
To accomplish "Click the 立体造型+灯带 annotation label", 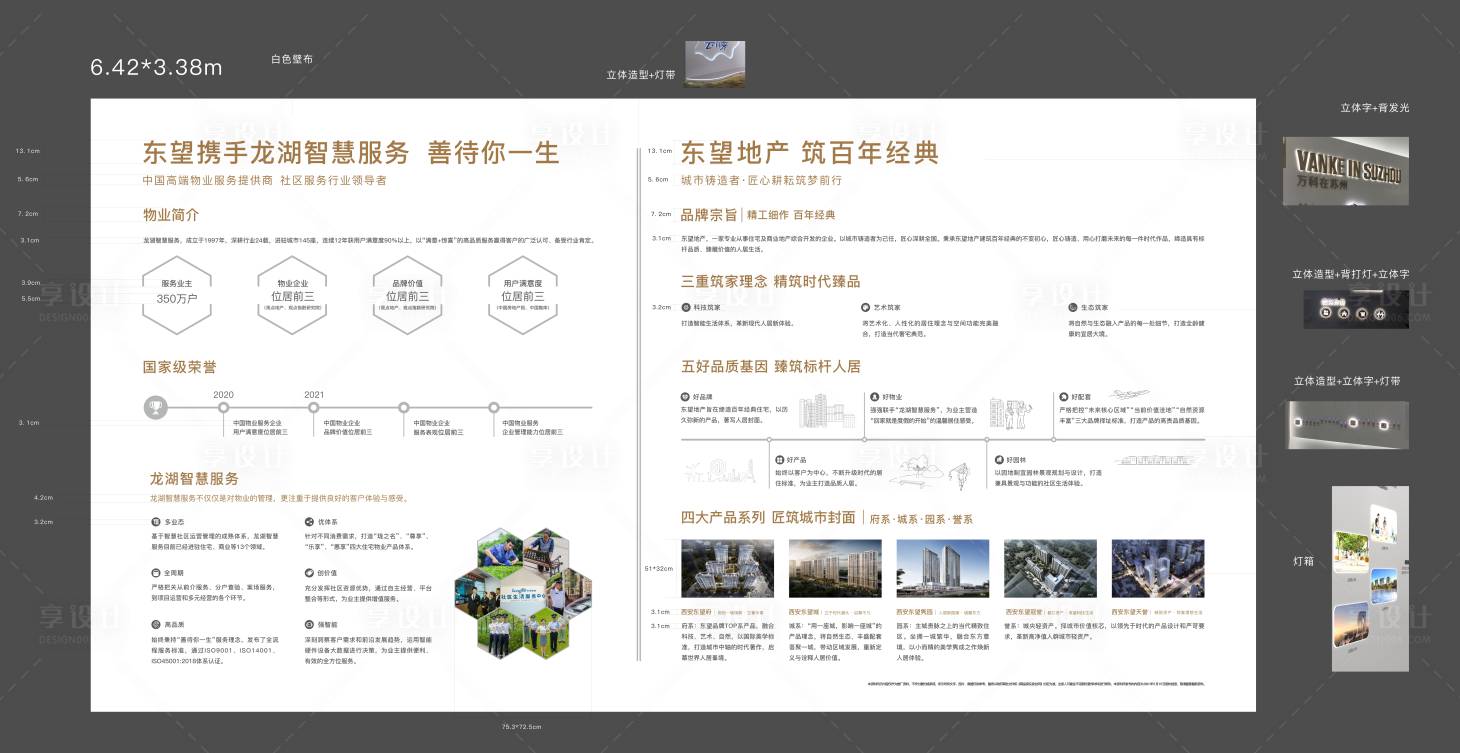I will [x=641, y=75].
